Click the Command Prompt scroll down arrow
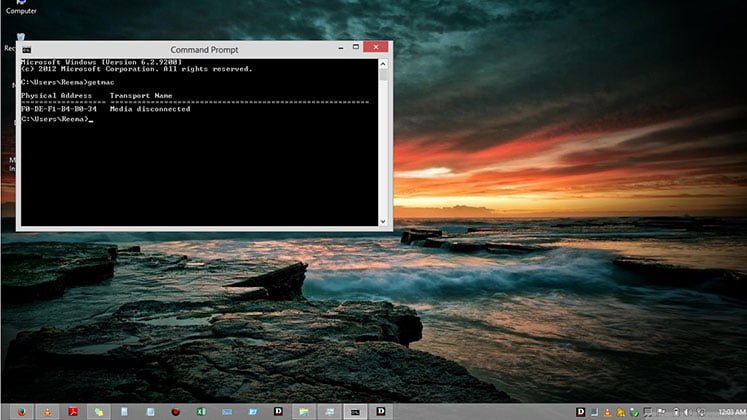Screen dimensions: 747x420 click(384, 220)
